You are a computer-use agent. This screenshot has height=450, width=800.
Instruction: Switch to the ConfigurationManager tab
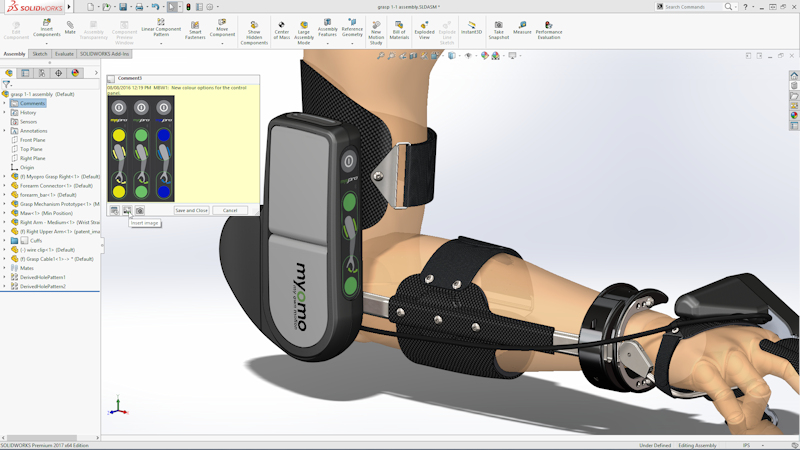pos(42,73)
